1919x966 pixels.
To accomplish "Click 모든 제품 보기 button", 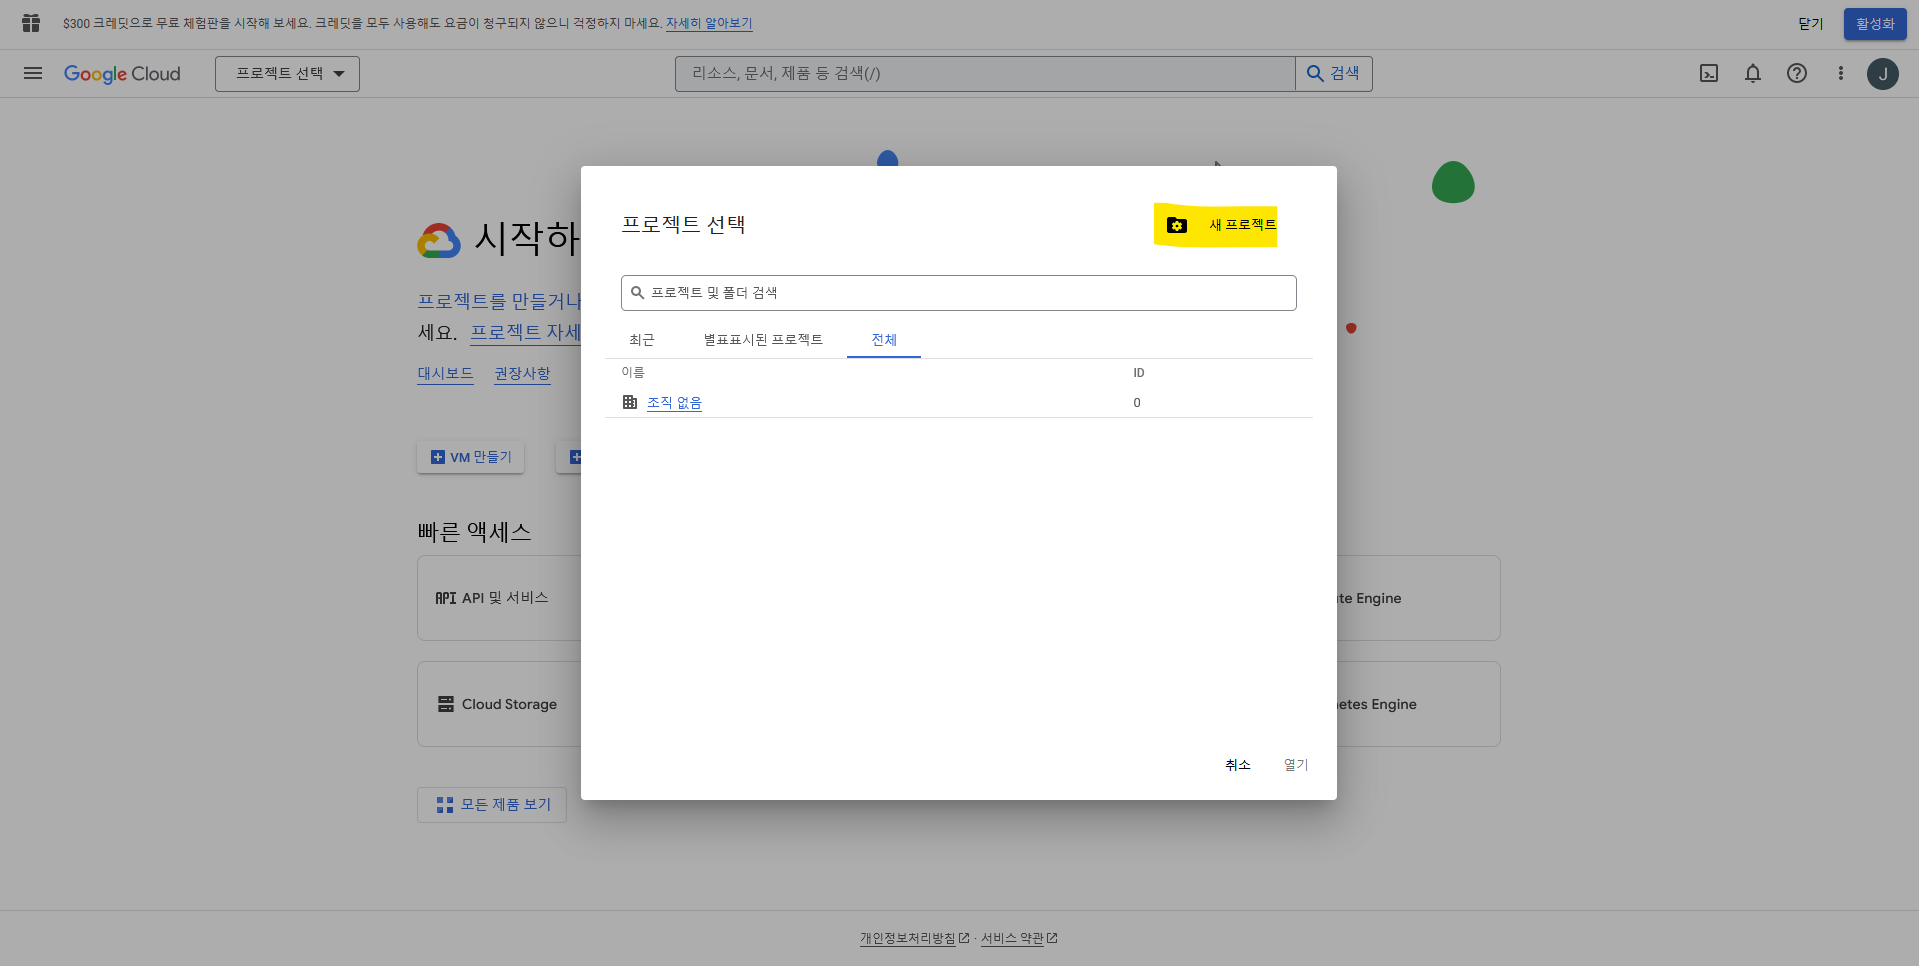I will click(492, 805).
